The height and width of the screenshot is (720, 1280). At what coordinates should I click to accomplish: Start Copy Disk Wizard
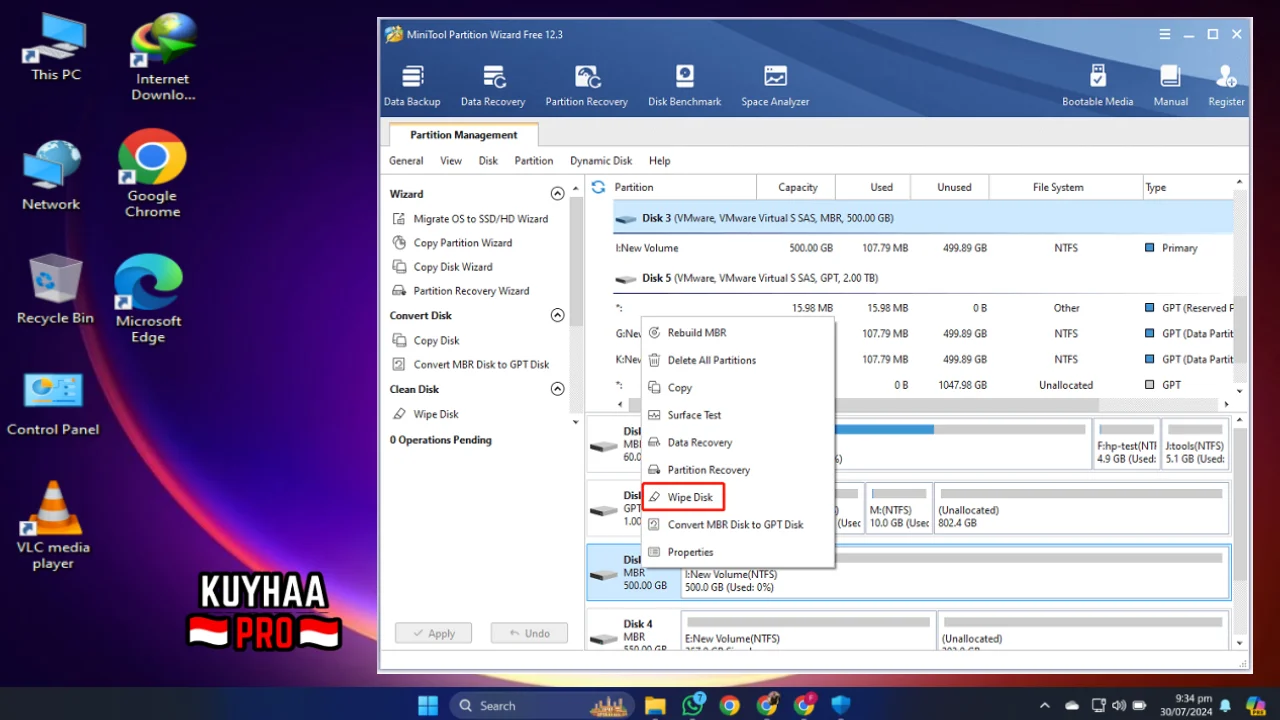tap(442, 267)
